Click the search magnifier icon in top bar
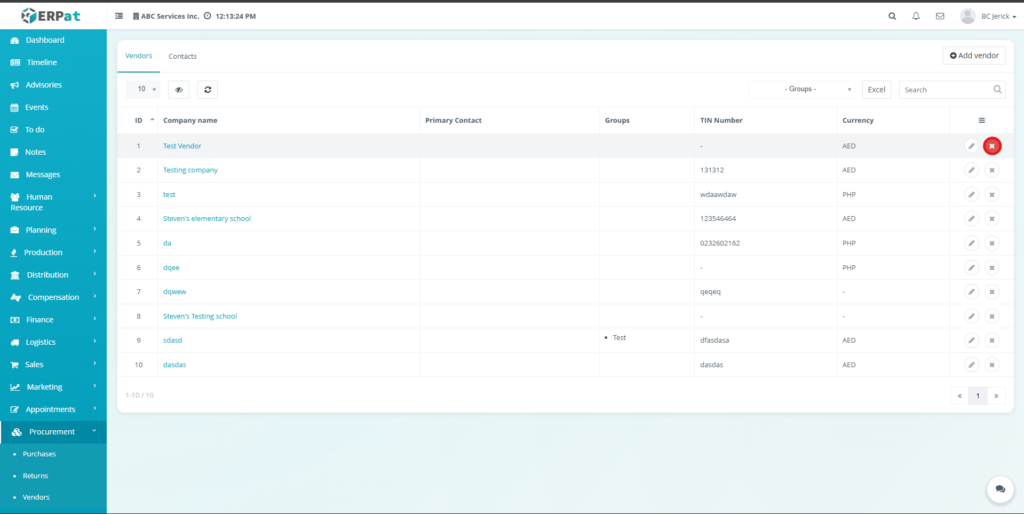Viewport: 1024px width, 514px height. (892, 16)
